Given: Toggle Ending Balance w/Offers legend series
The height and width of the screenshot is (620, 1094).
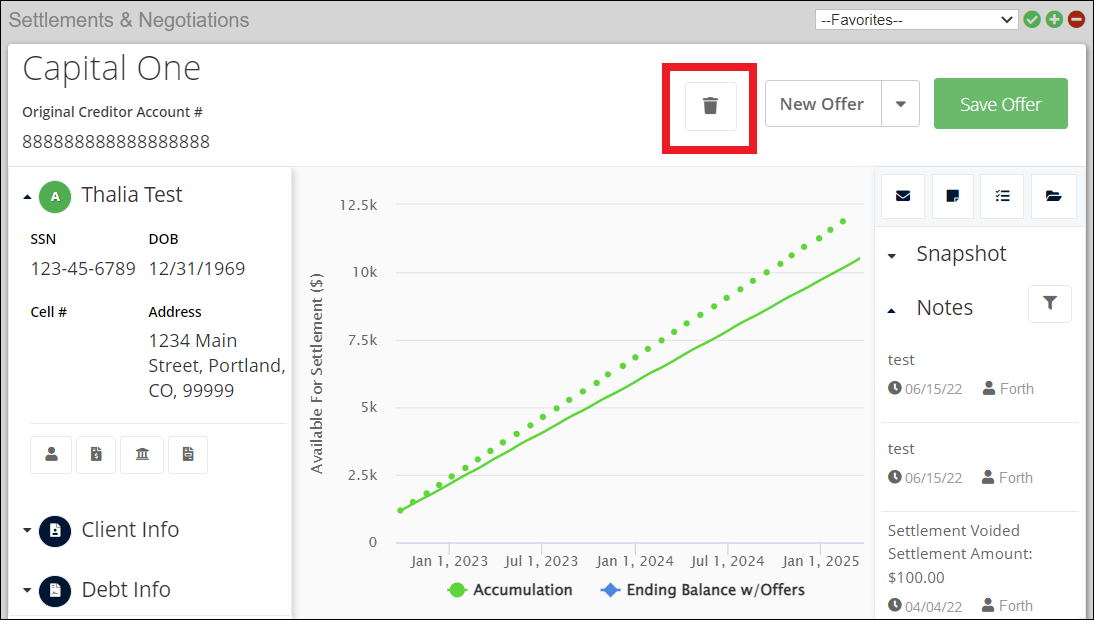Looking at the screenshot, I should pyautogui.click(x=703, y=590).
